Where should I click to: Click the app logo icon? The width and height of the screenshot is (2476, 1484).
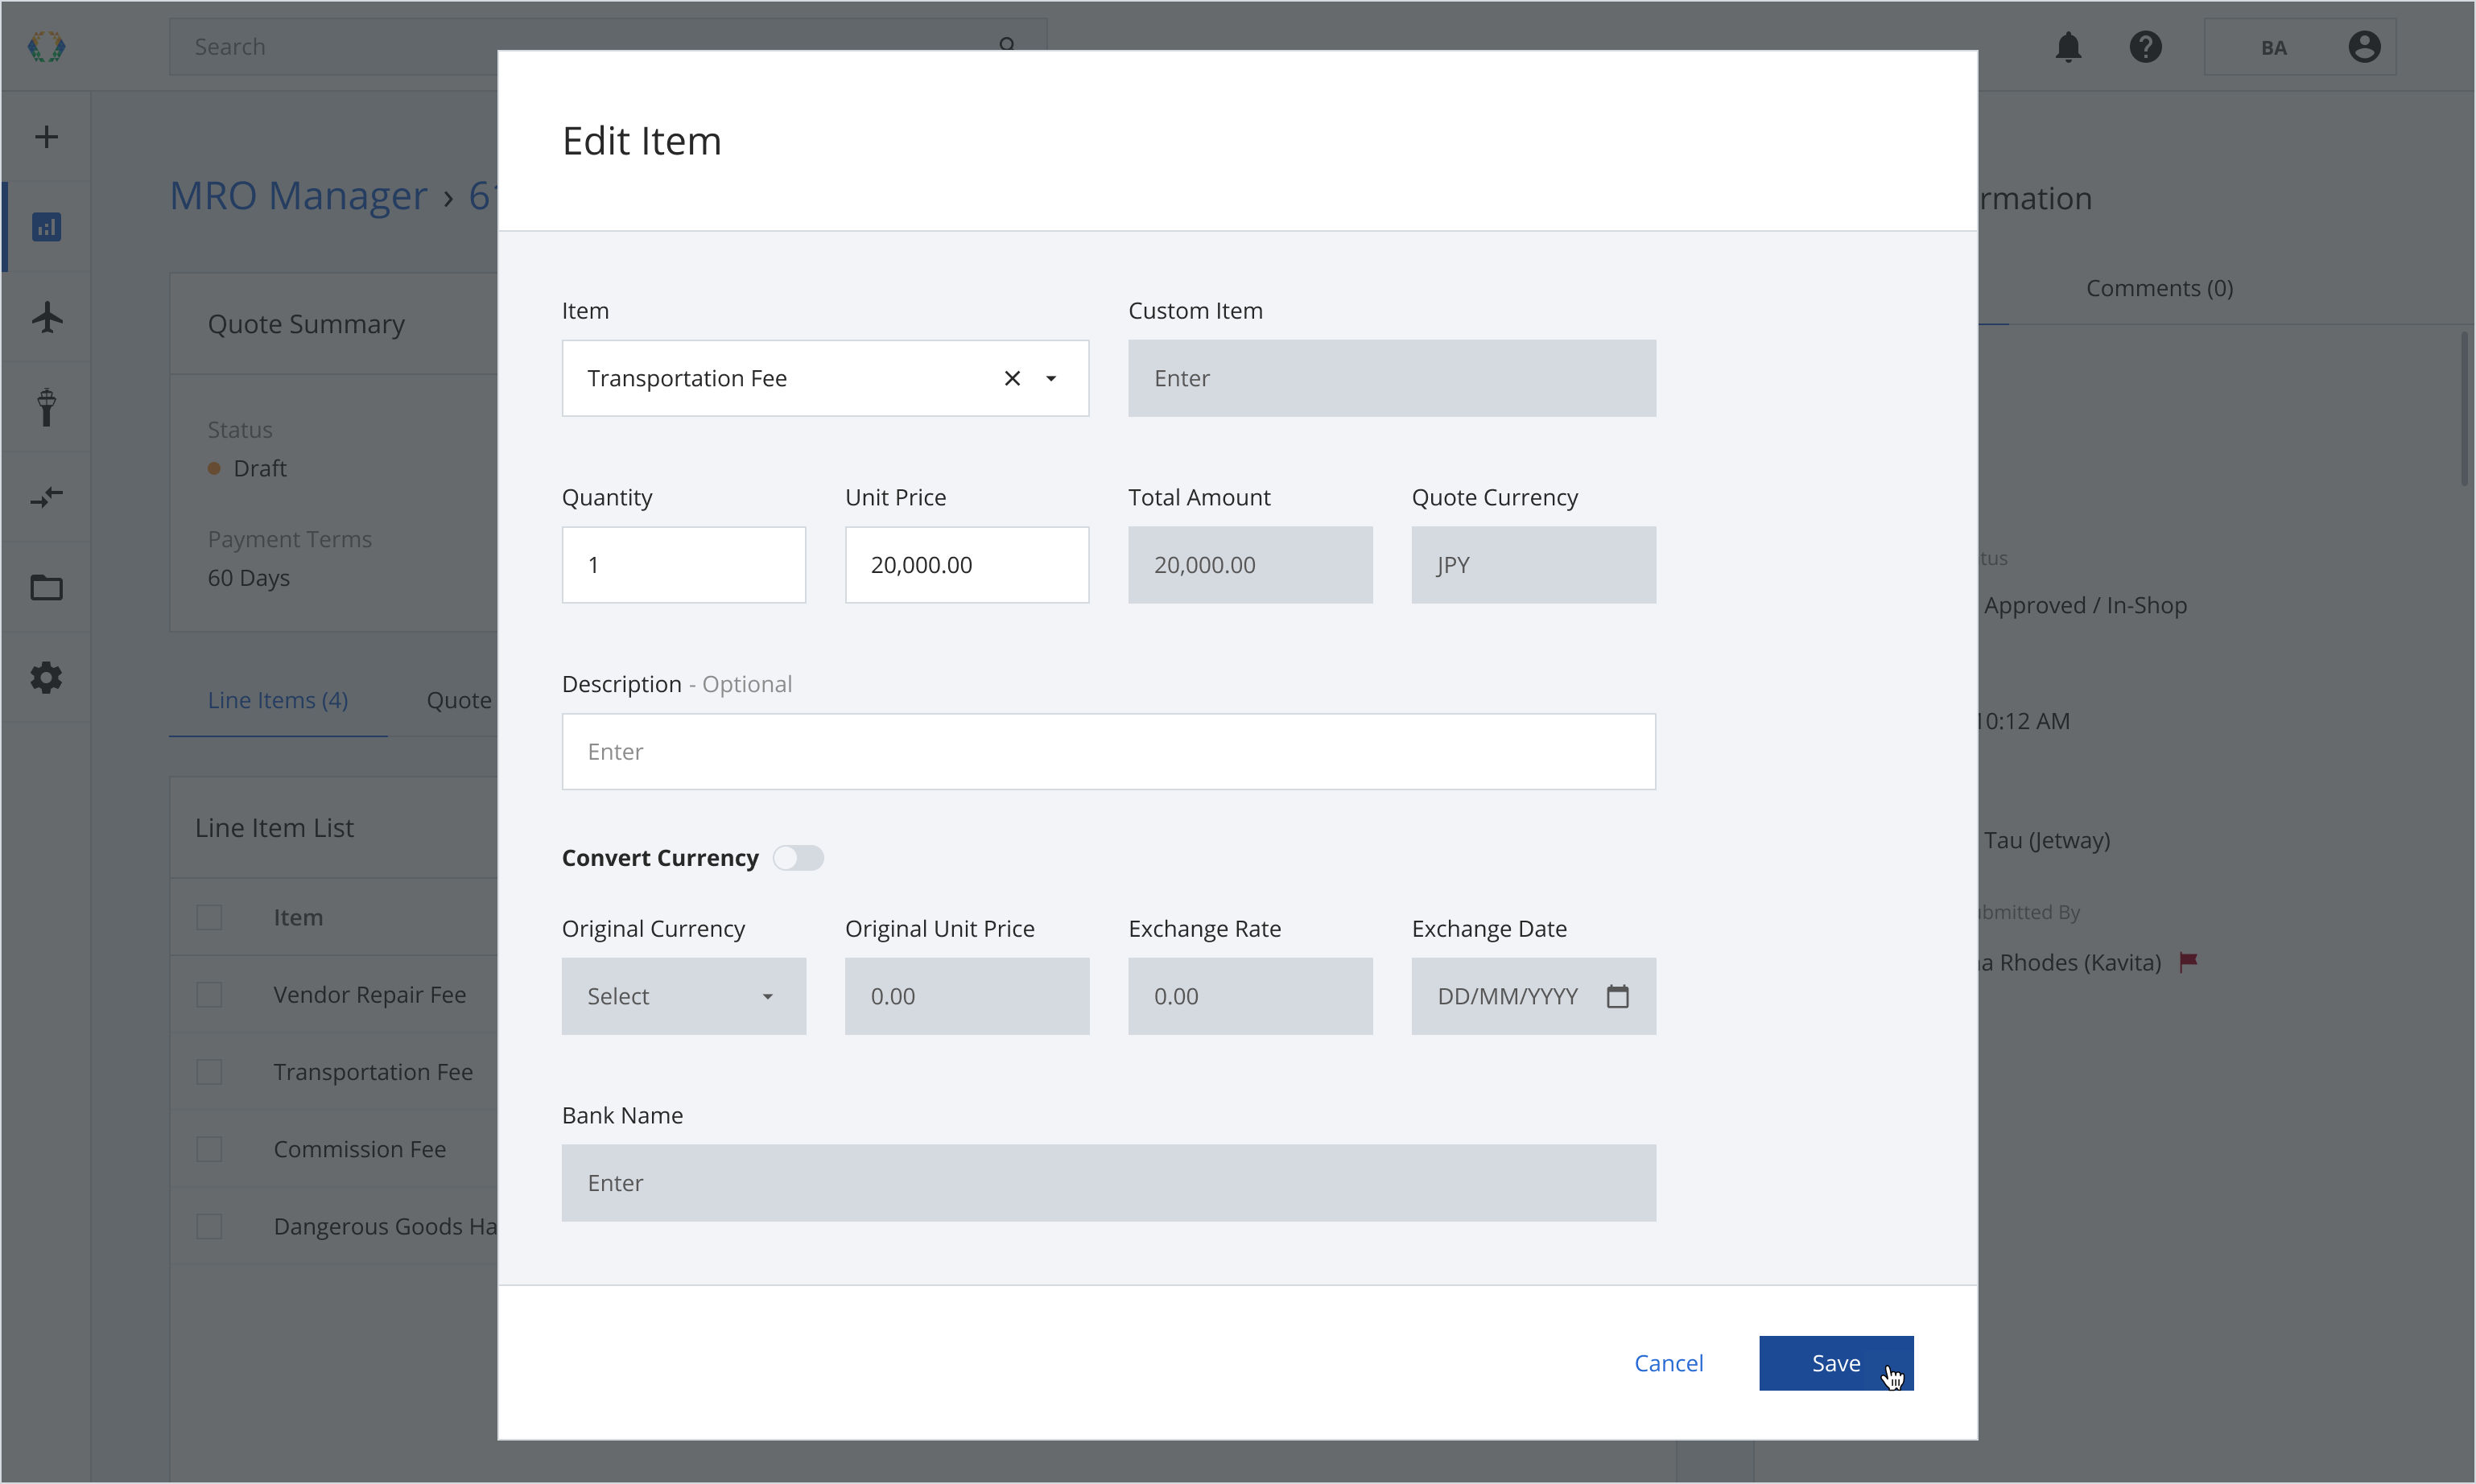point(46,46)
